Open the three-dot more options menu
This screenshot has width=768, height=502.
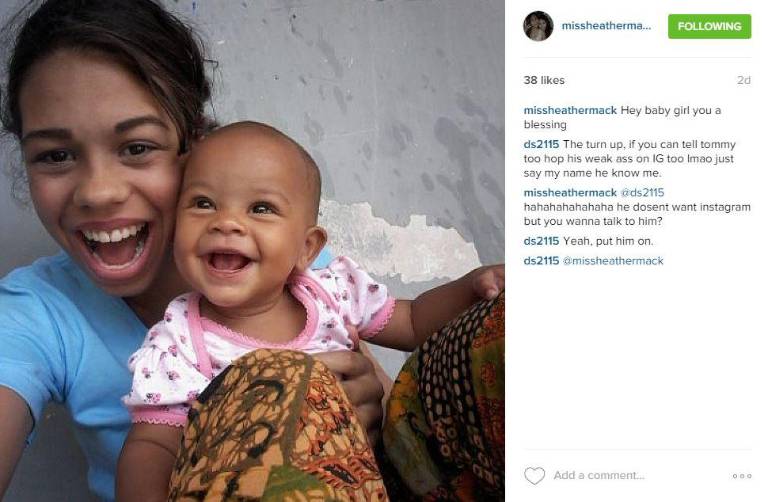point(742,476)
